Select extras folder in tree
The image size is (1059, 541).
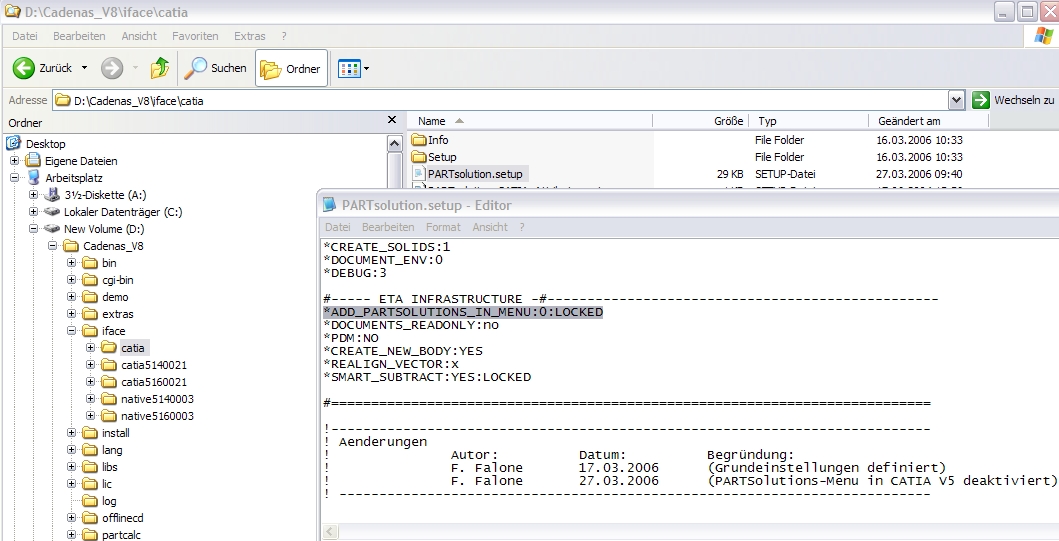tap(118, 314)
